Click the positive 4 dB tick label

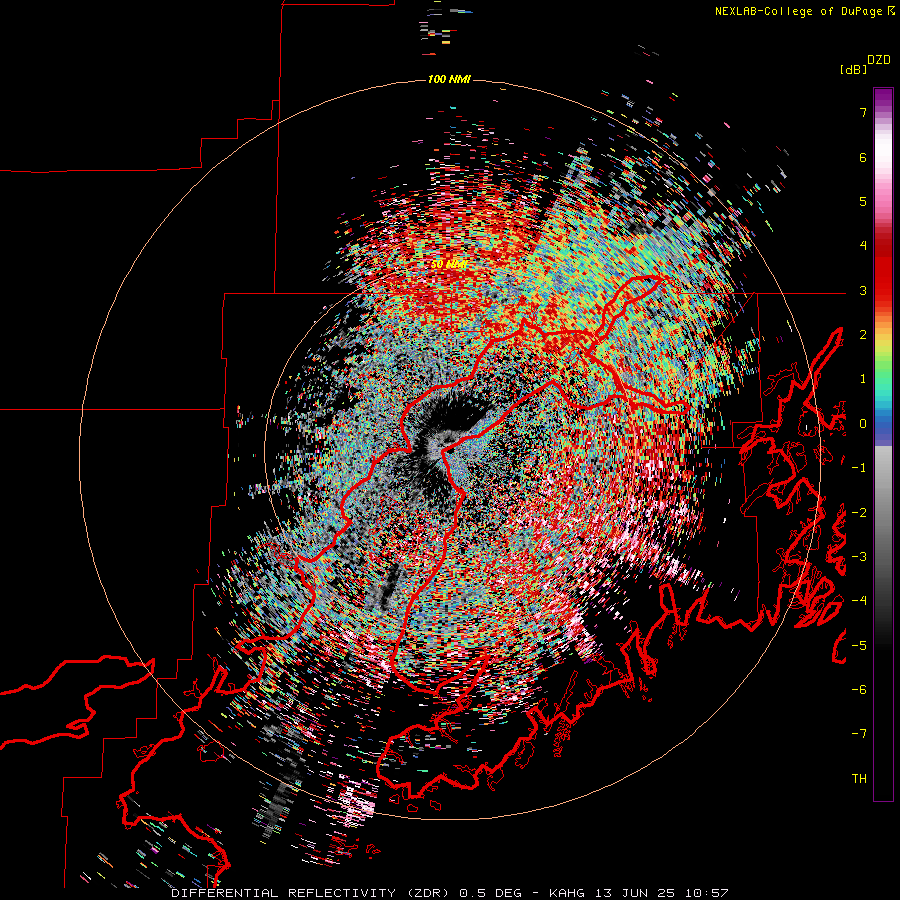pos(863,246)
